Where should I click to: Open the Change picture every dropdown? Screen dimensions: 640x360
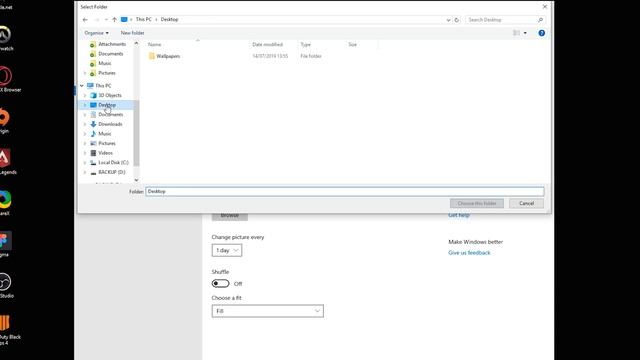tap(227, 250)
